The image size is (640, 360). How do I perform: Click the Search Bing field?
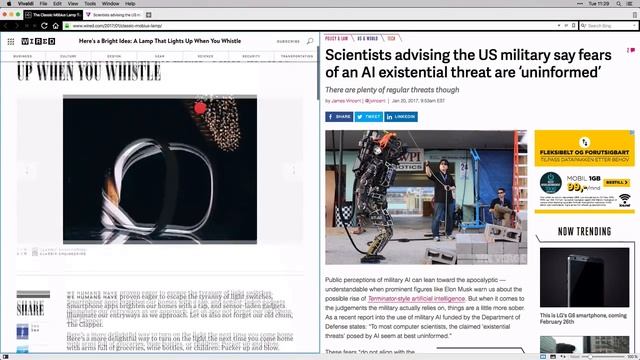(609, 26)
